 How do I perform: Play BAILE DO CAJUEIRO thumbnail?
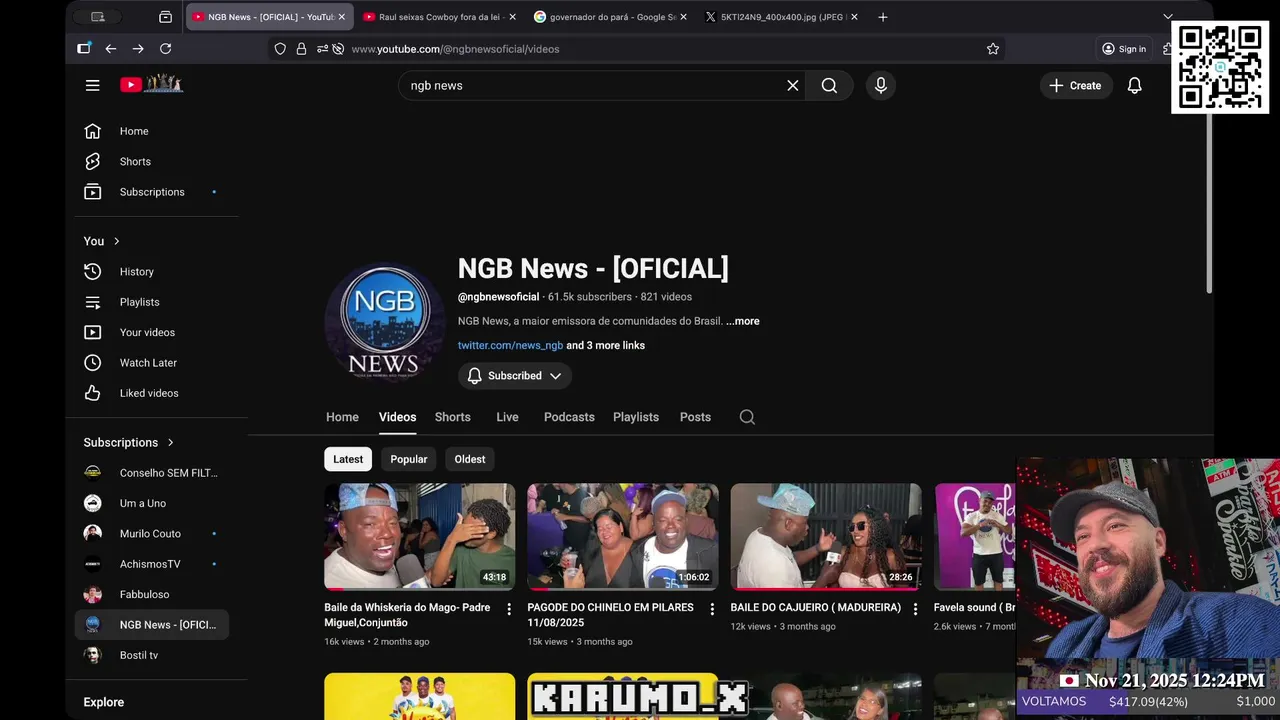826,537
